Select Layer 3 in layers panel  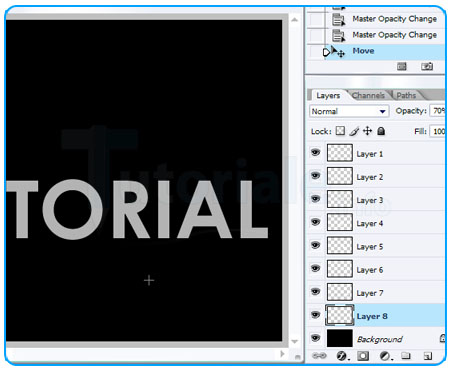(x=376, y=199)
